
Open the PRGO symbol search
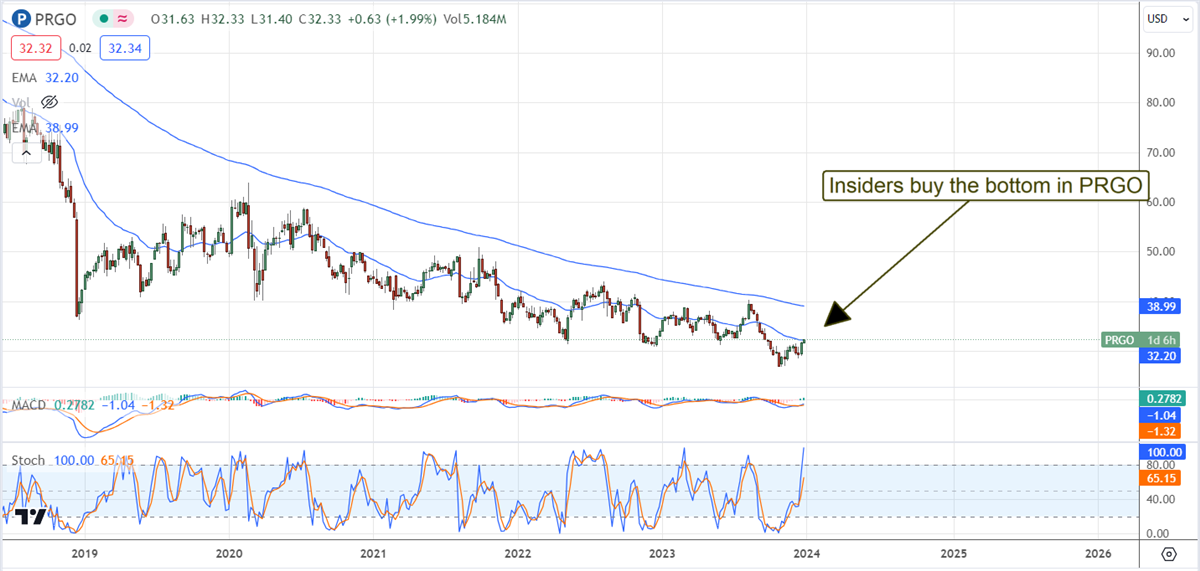click(55, 18)
